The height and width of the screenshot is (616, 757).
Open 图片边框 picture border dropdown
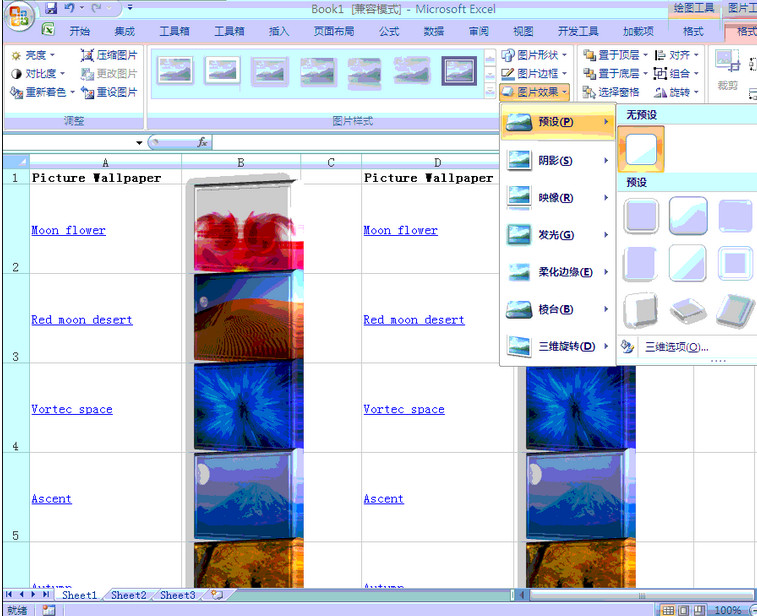[x=534, y=74]
